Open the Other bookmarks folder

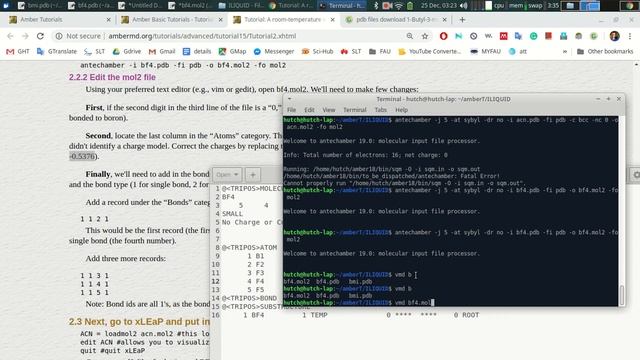point(605,51)
